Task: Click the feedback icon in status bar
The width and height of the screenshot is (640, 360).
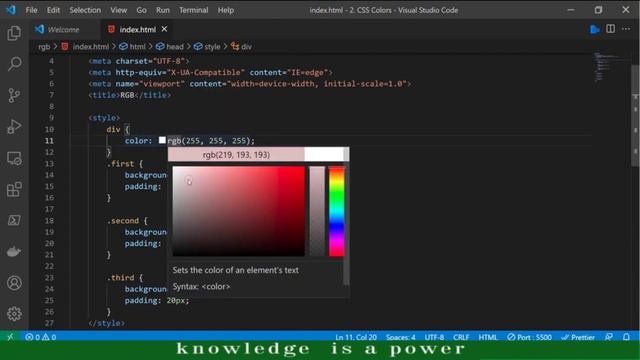Action: (609, 337)
